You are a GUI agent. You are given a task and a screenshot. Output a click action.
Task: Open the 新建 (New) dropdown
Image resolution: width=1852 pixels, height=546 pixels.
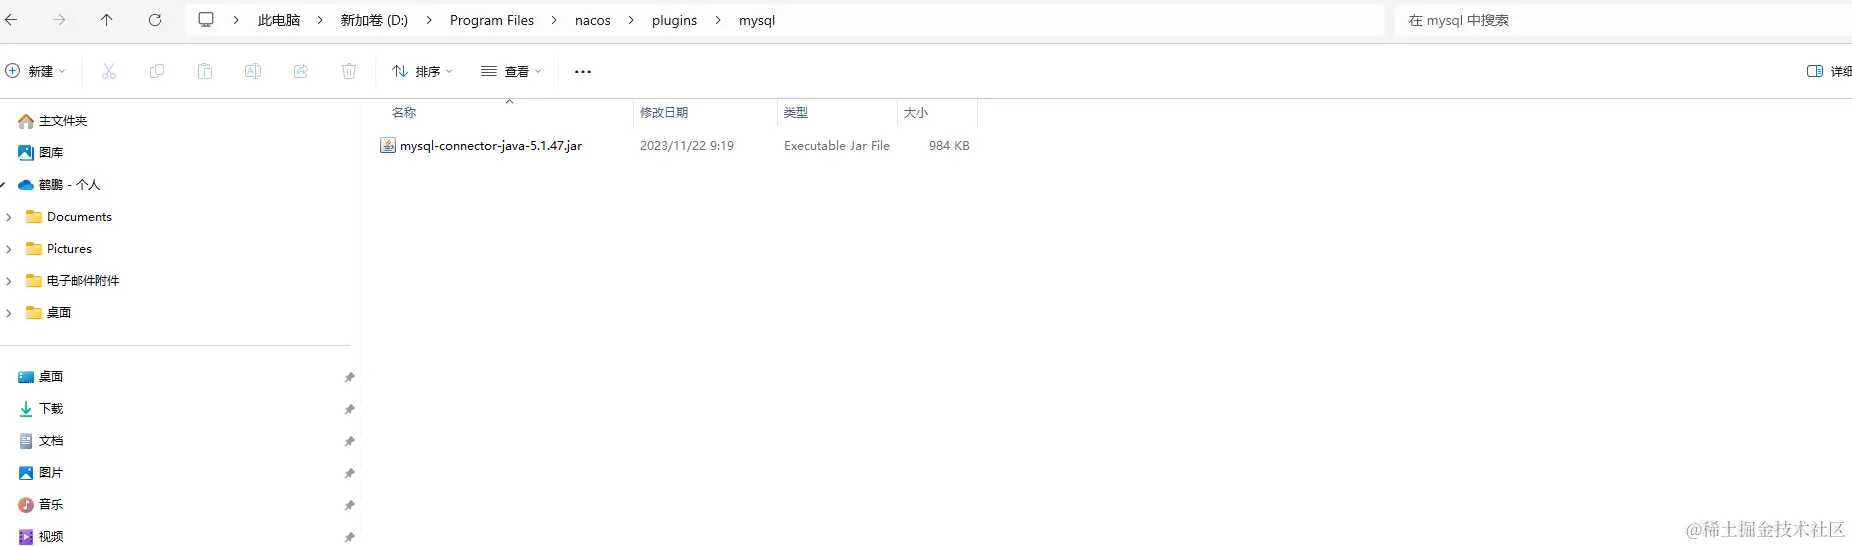[x=36, y=71]
